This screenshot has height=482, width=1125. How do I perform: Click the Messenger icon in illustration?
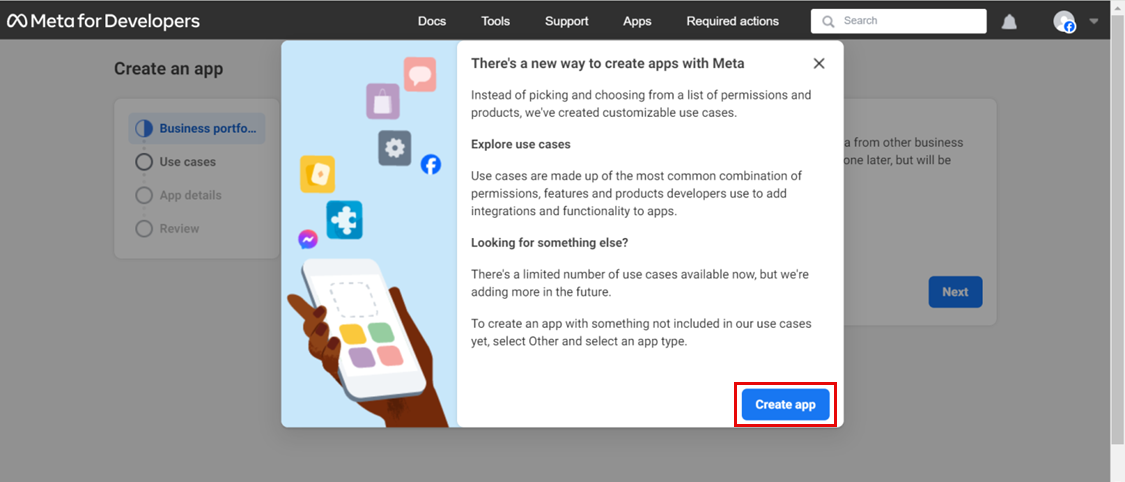[308, 239]
